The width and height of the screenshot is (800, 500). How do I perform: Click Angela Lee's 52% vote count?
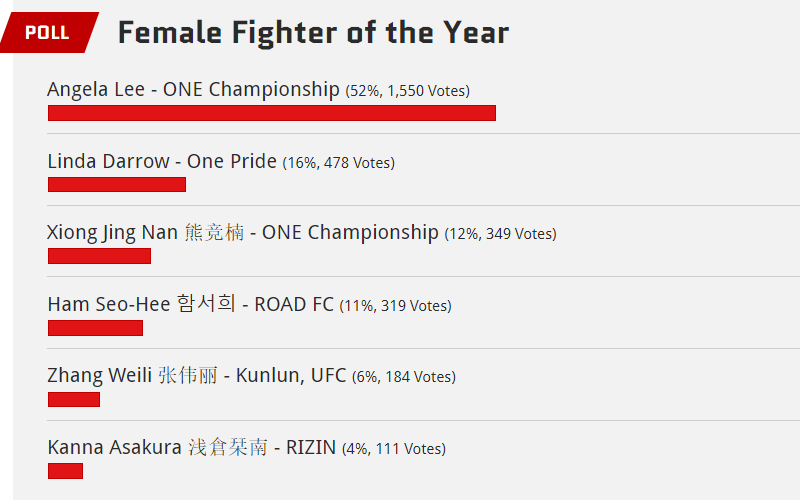pyautogui.click(x=408, y=91)
